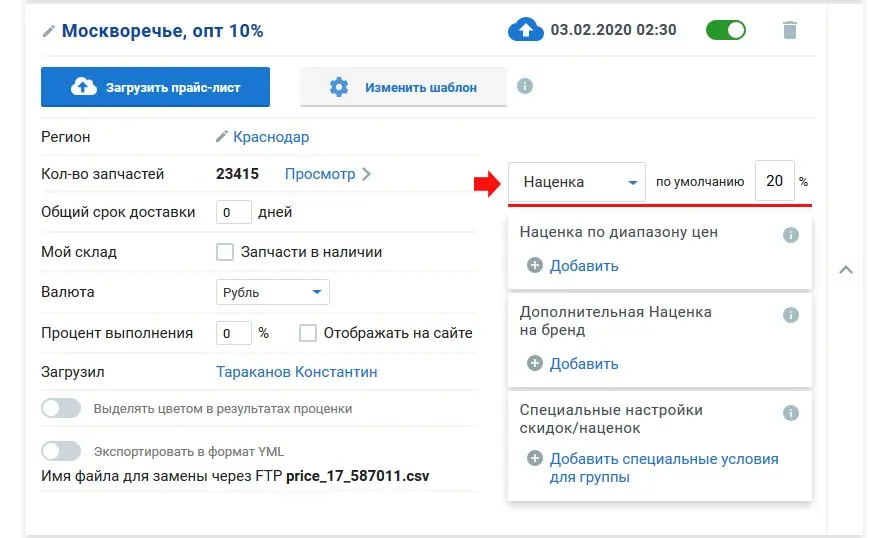Click Загрузить прайс-лист button
Screen dimensions: 880x538
[155, 87]
